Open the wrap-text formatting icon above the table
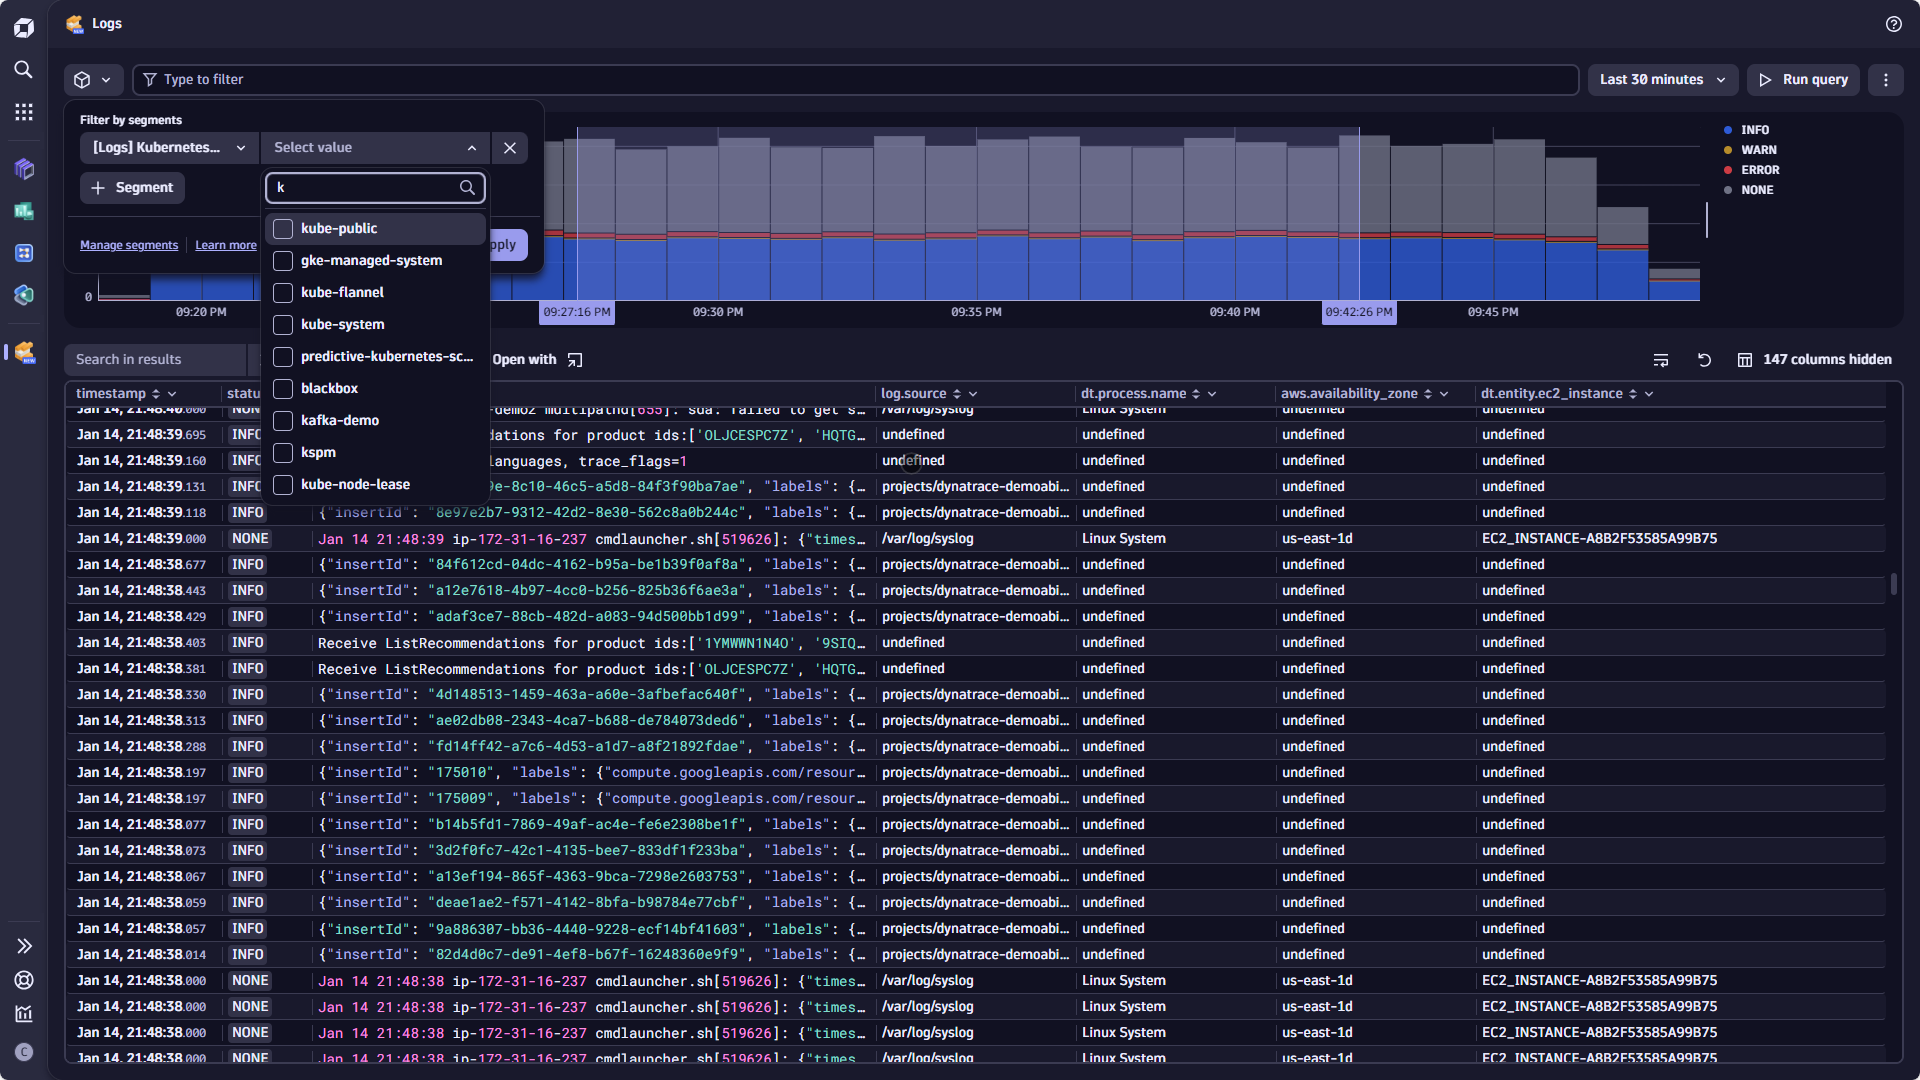The height and width of the screenshot is (1080, 1920). coord(1661,360)
